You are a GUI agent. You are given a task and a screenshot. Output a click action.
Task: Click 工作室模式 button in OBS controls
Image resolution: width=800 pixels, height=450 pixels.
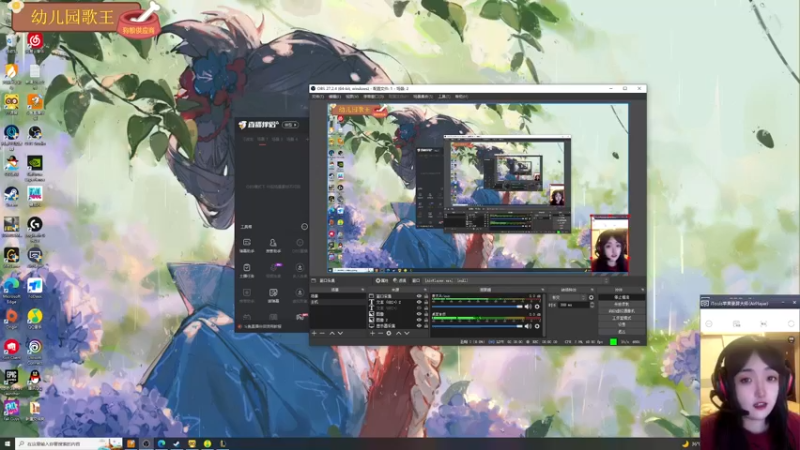tap(622, 318)
